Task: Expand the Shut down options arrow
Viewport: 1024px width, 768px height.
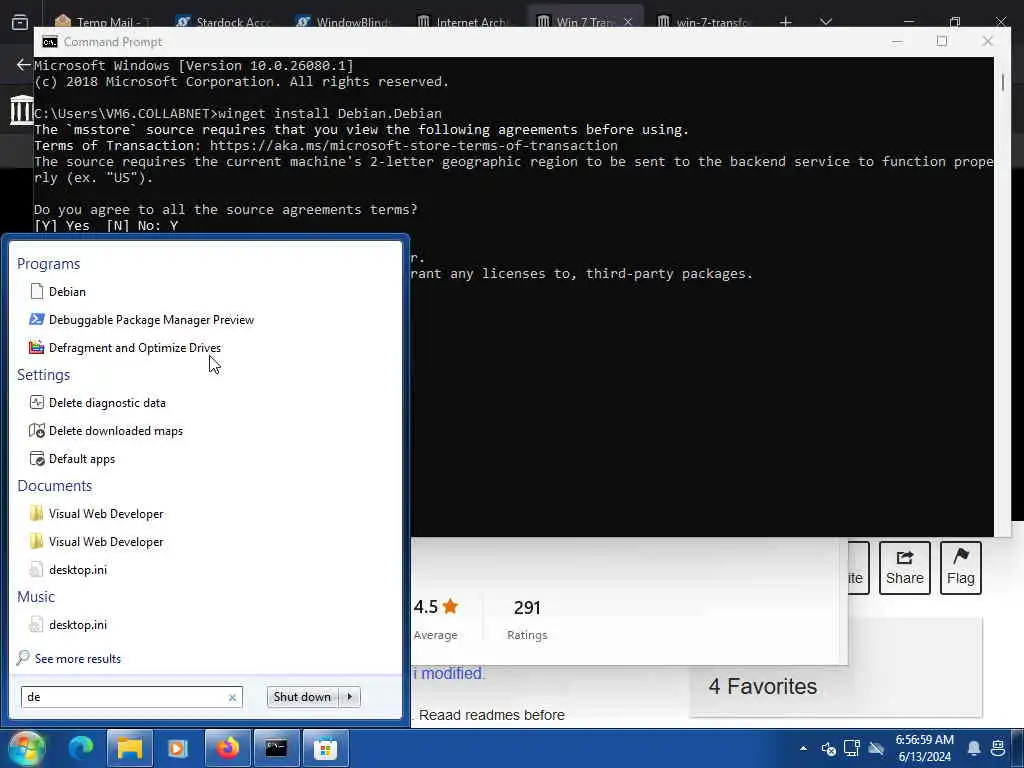Action: coord(350,697)
